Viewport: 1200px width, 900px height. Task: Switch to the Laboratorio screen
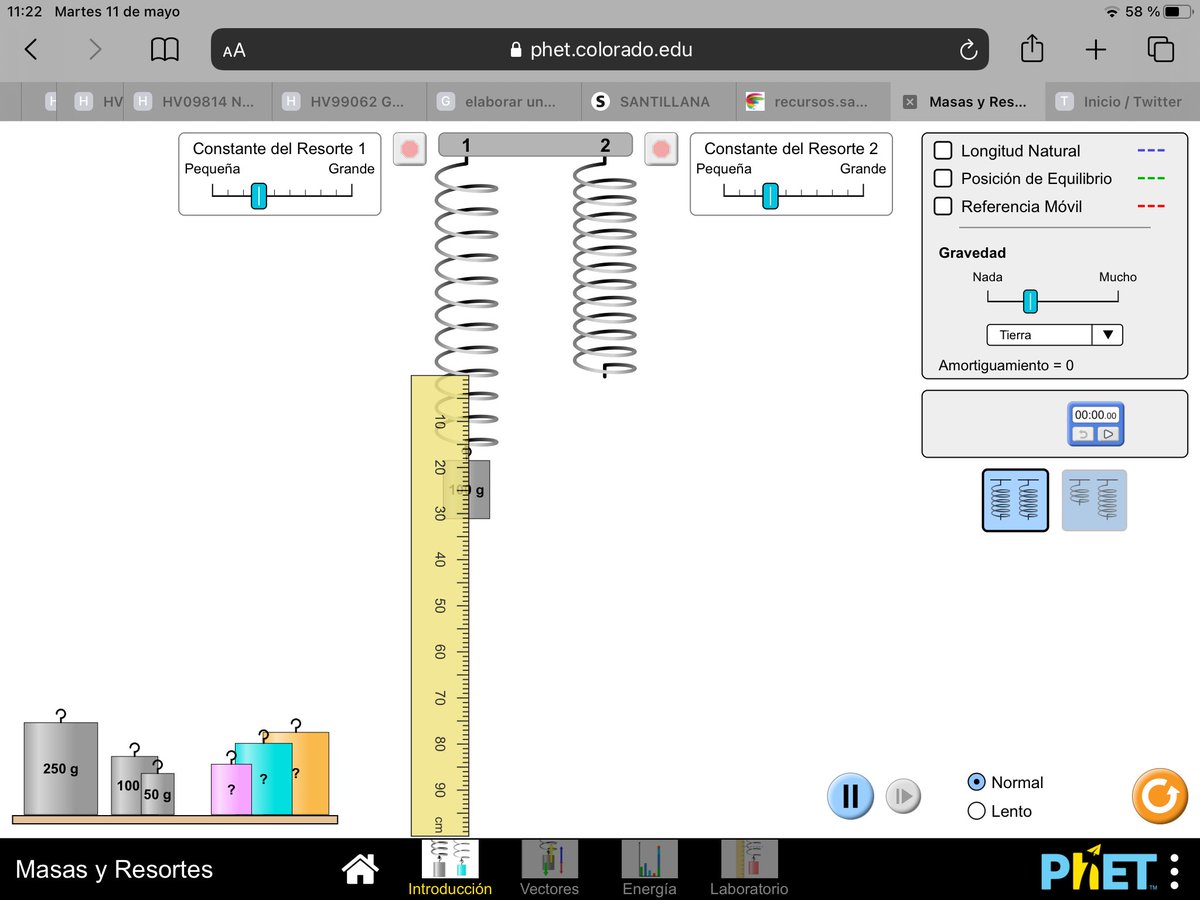(749, 868)
